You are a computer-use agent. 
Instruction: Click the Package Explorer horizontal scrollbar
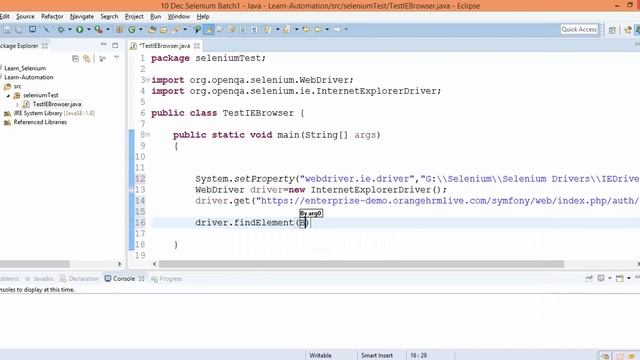point(35,264)
